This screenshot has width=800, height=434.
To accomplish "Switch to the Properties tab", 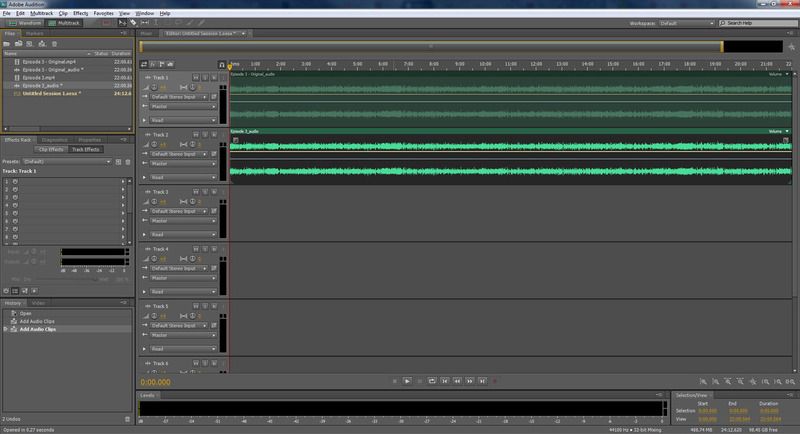I will (x=90, y=140).
